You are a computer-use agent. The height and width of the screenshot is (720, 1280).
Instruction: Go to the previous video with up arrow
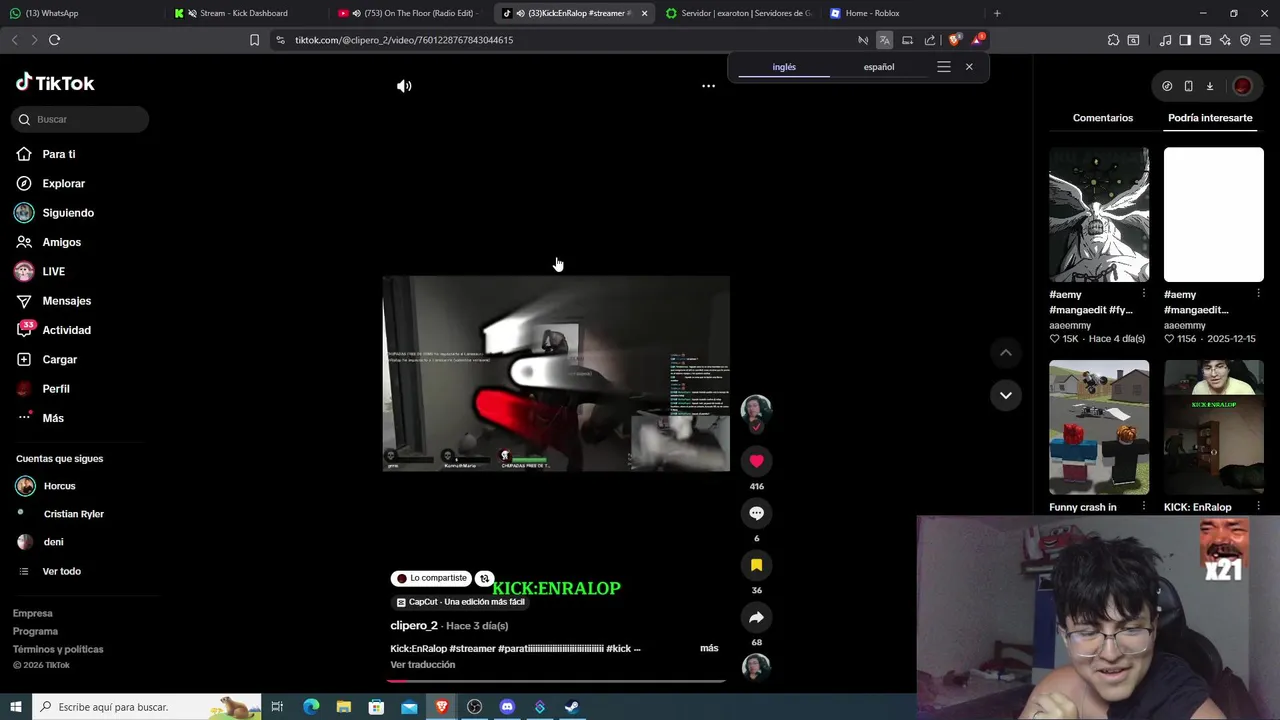pos(1006,352)
